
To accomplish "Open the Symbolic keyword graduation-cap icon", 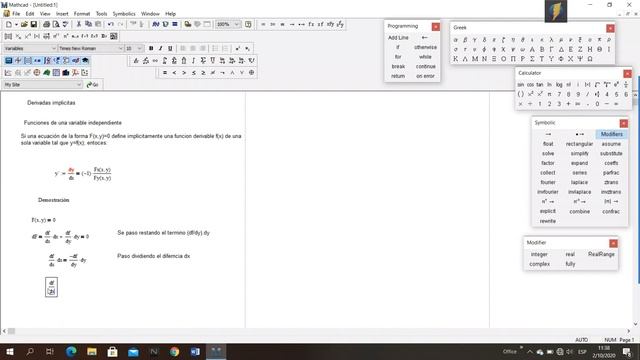I will (x=85, y=60).
